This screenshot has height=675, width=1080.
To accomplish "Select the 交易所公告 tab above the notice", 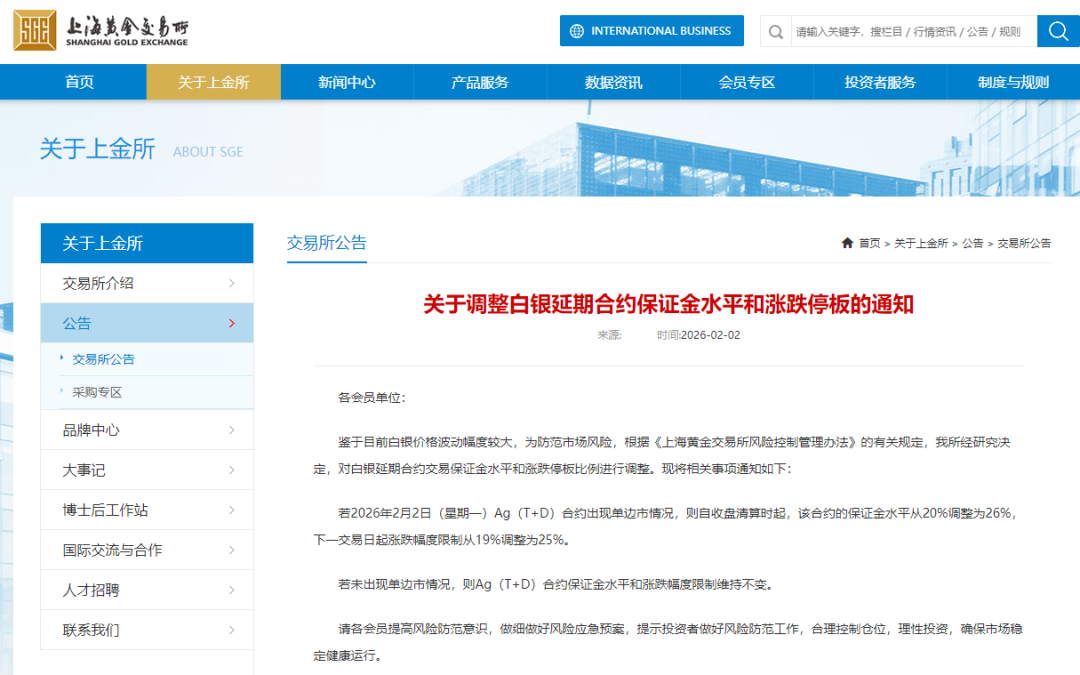I will (326, 242).
